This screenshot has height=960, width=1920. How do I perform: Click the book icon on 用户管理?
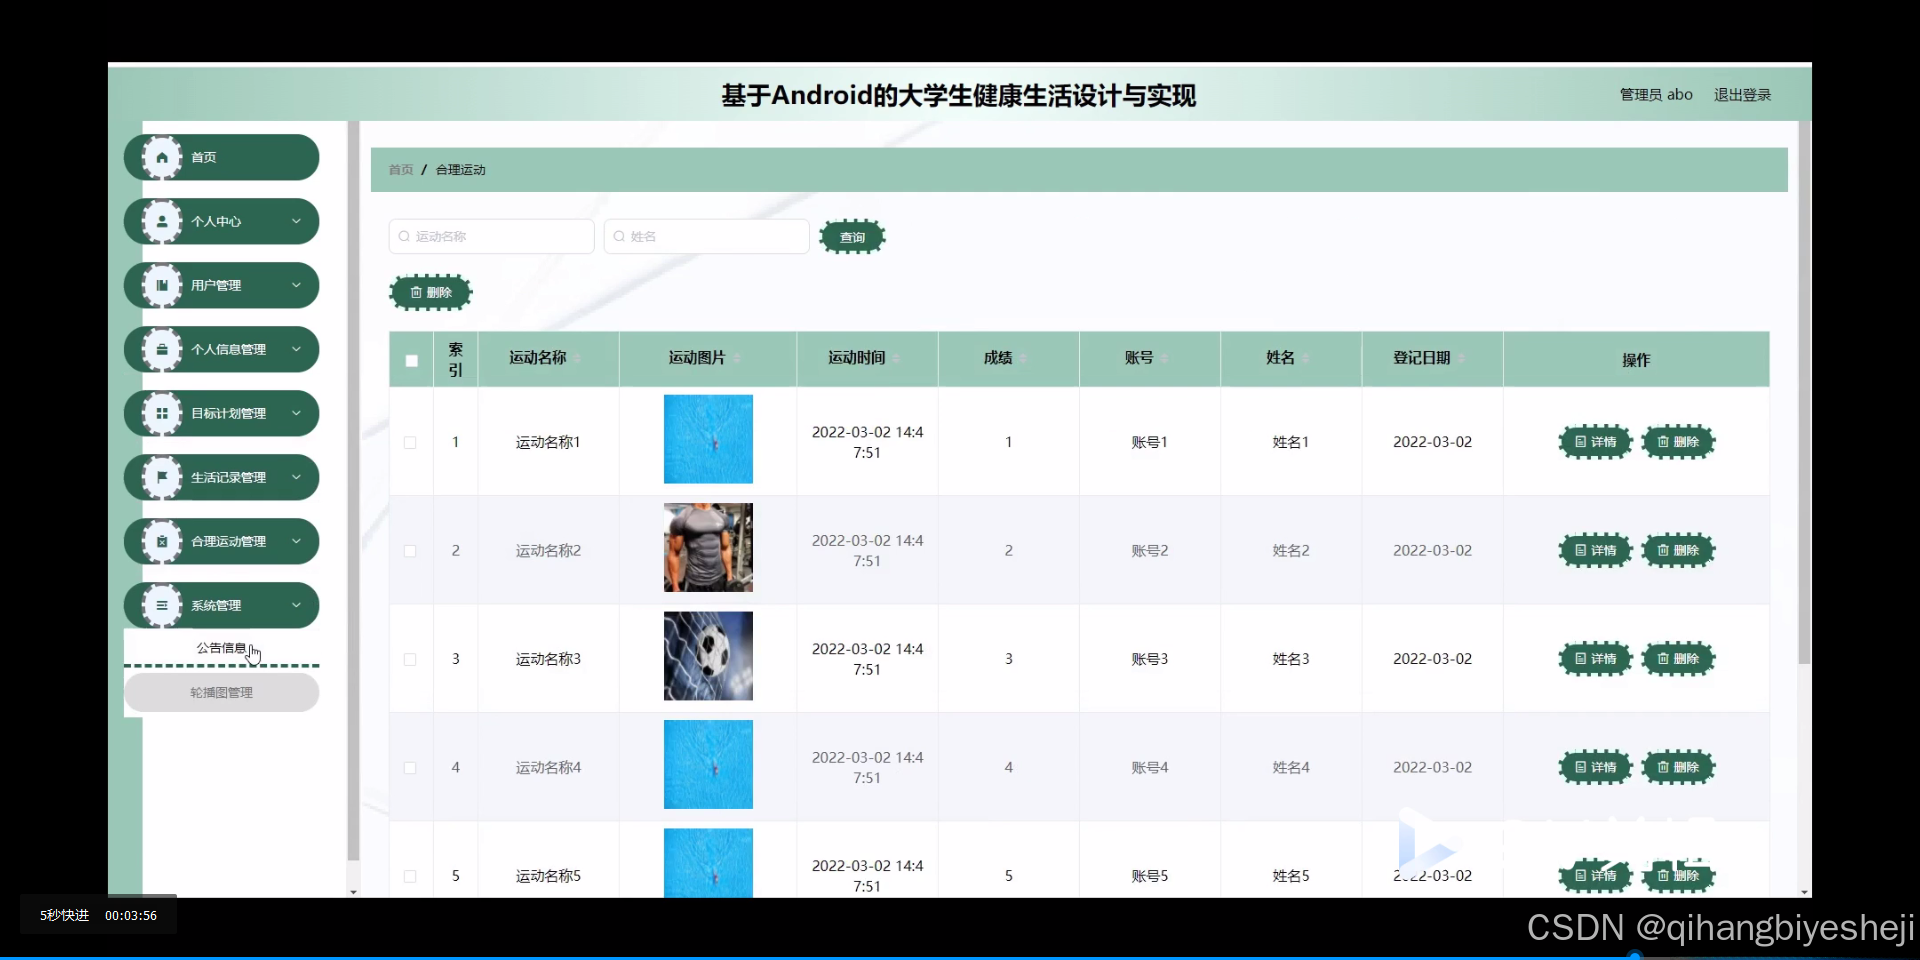point(162,285)
